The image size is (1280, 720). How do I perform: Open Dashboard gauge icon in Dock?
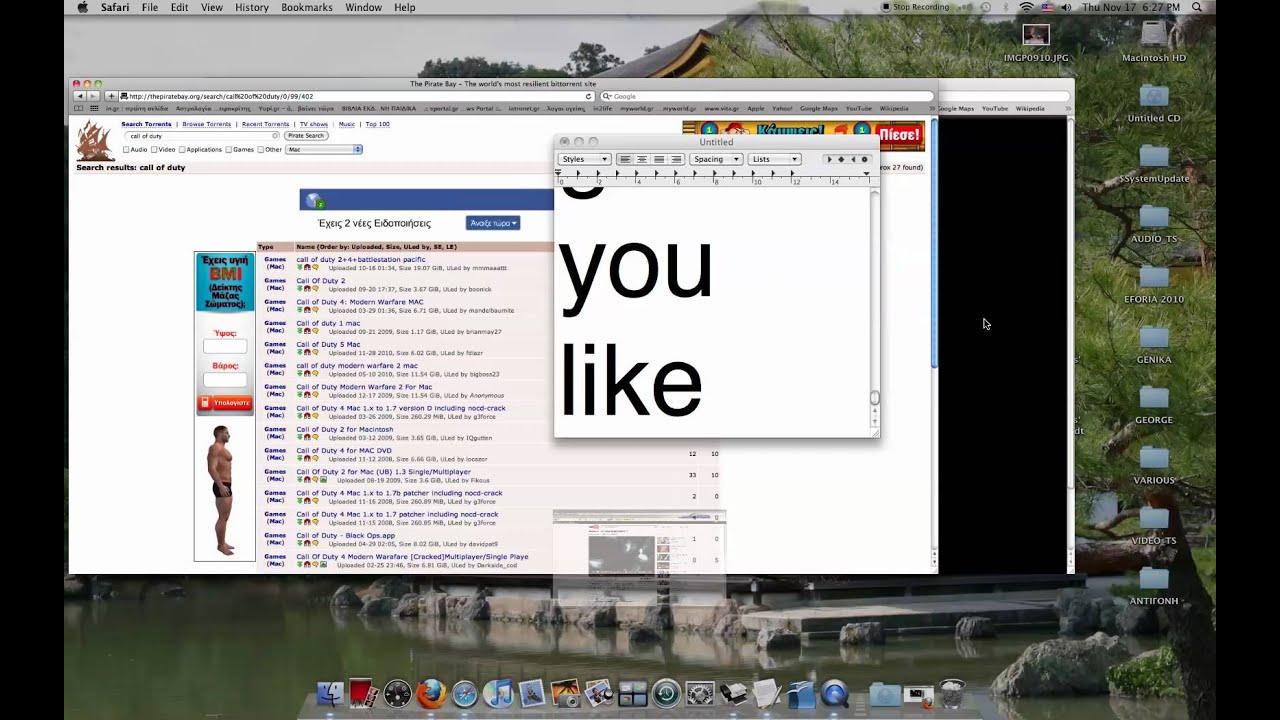397,693
